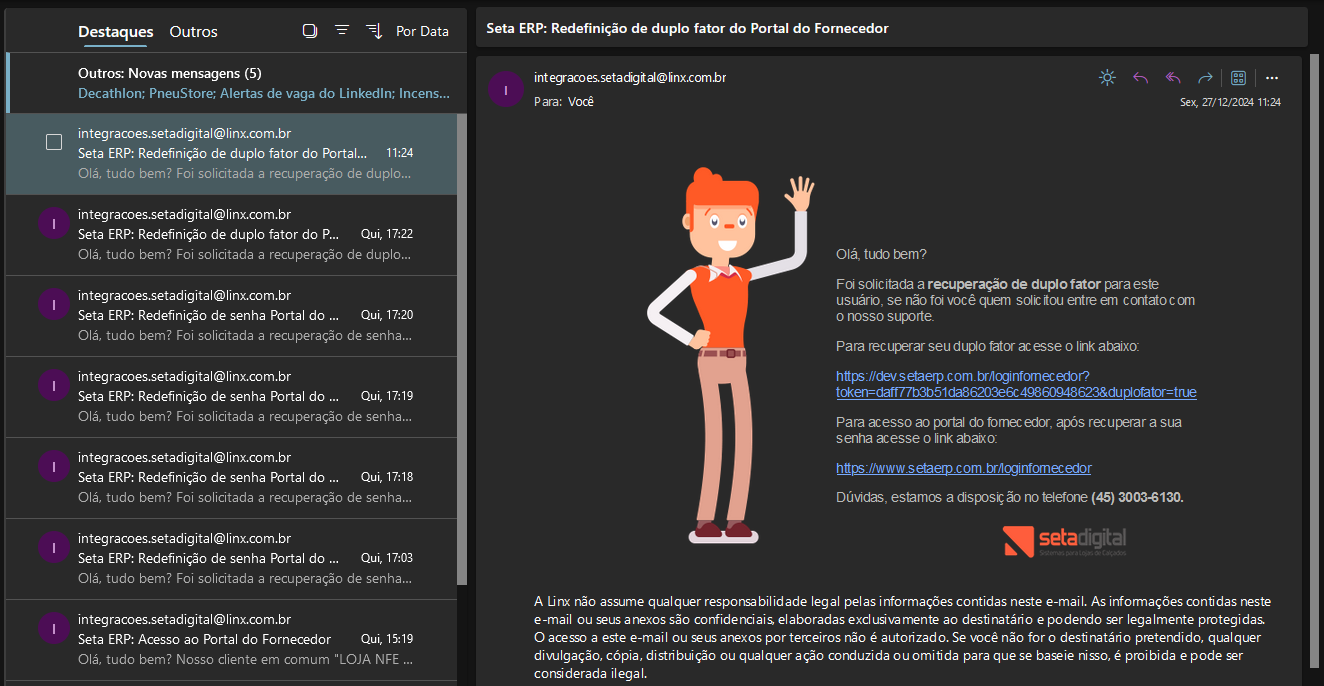This screenshot has height=686, width=1324.
Task: Click the phone number (45) 3003-6130
Action: point(1137,497)
